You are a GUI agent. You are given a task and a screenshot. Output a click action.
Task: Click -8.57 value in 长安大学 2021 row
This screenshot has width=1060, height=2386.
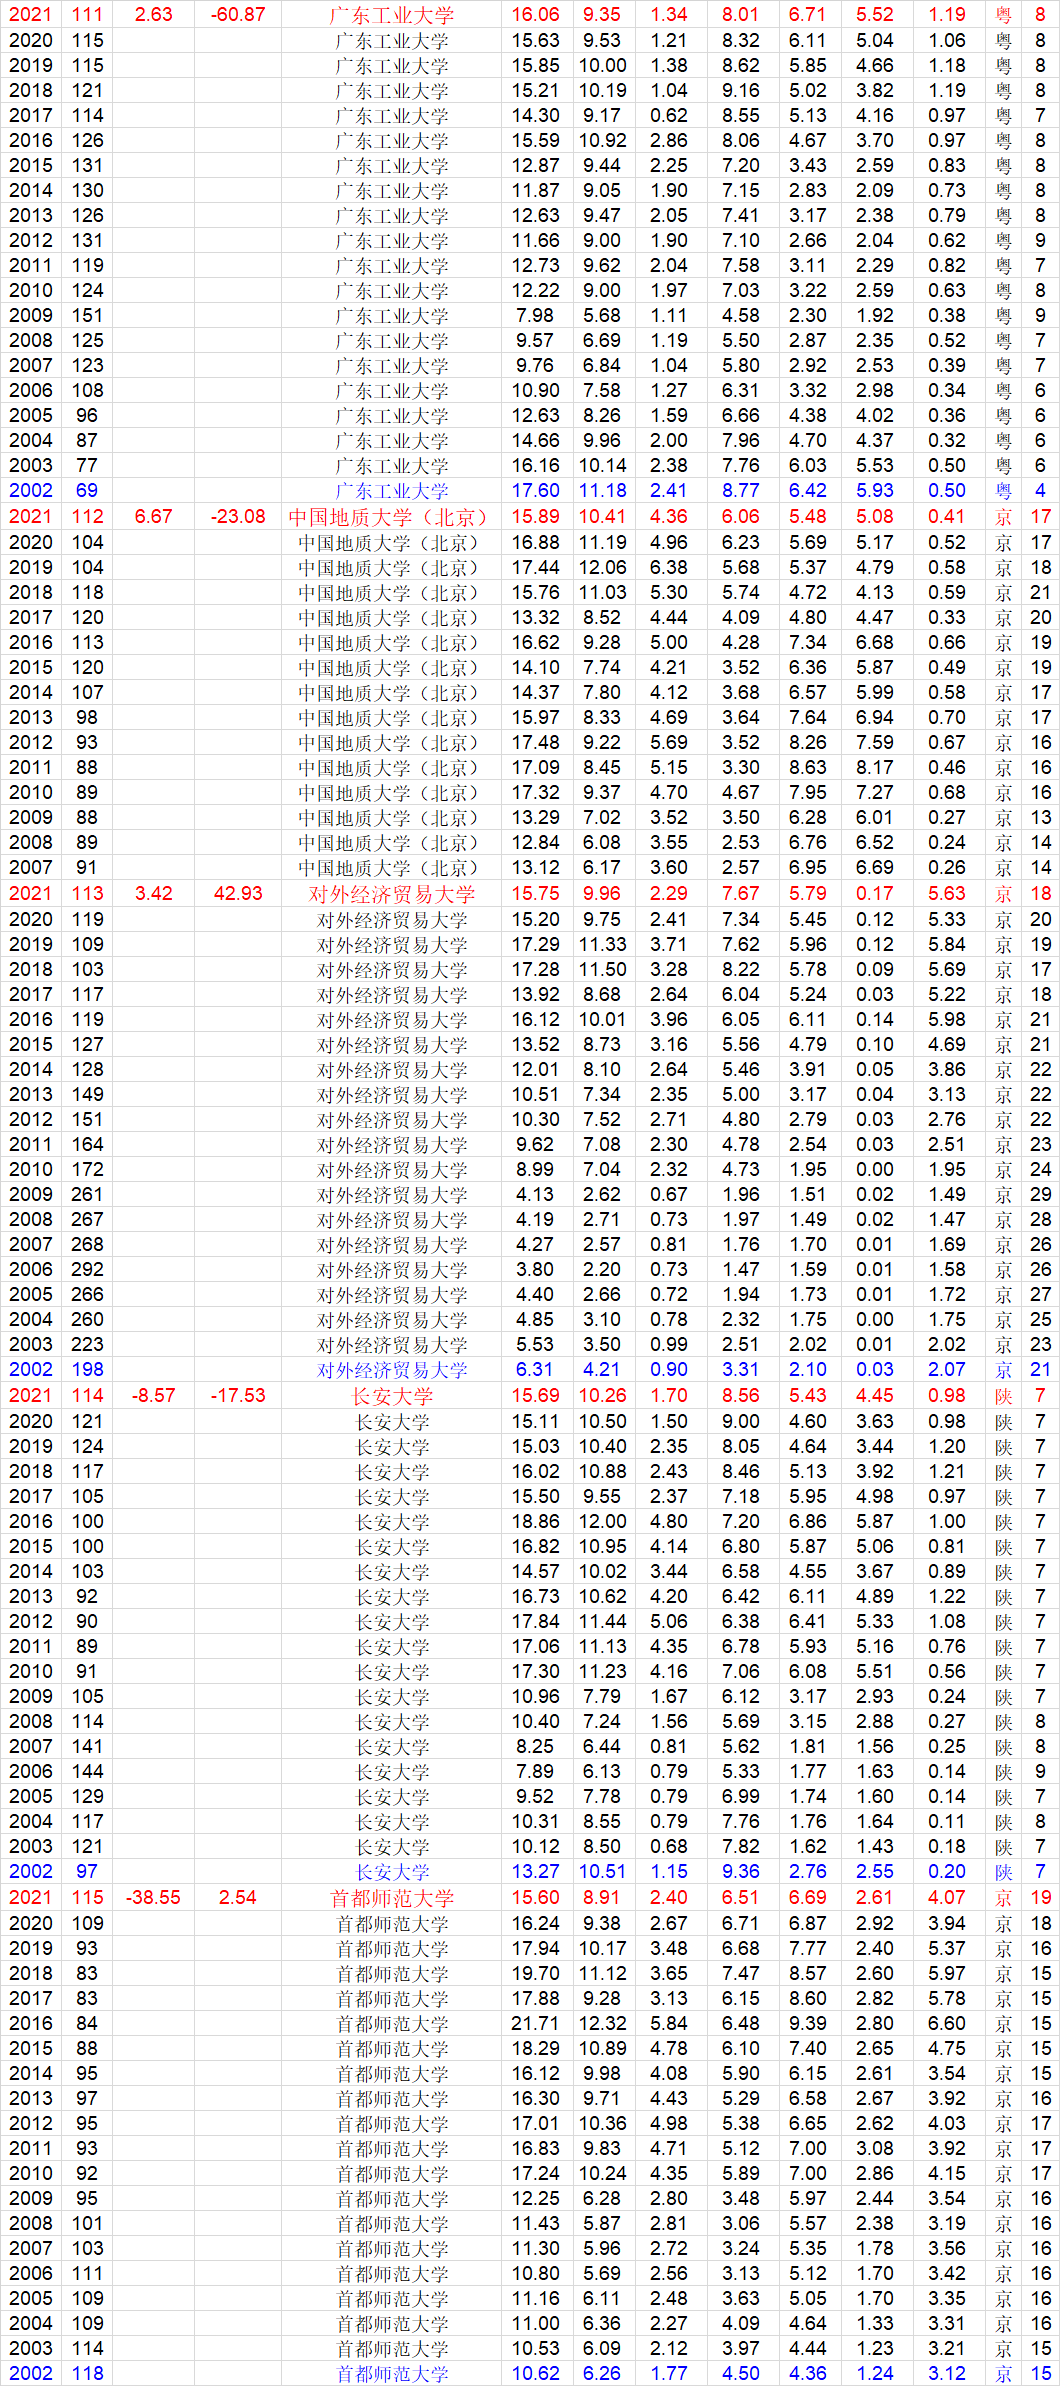pyautogui.click(x=153, y=1396)
